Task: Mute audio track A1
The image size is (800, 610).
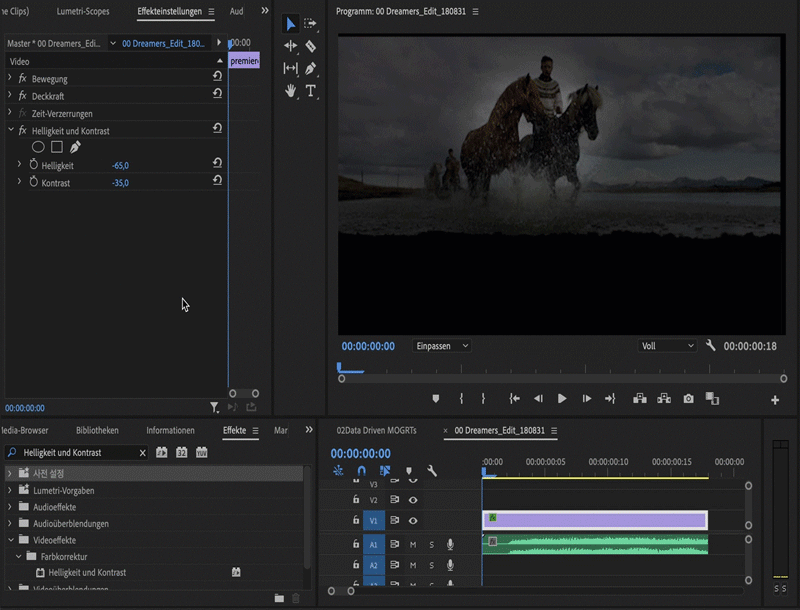Action: pyautogui.click(x=413, y=544)
